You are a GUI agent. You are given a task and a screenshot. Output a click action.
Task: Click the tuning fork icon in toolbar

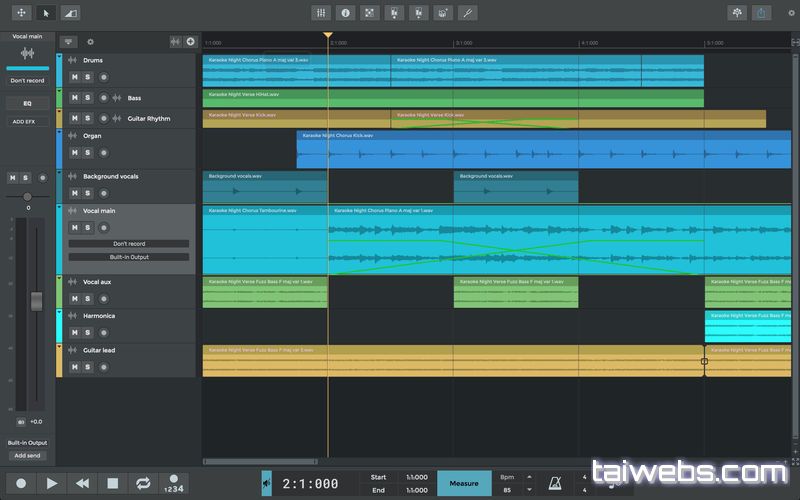[467, 13]
